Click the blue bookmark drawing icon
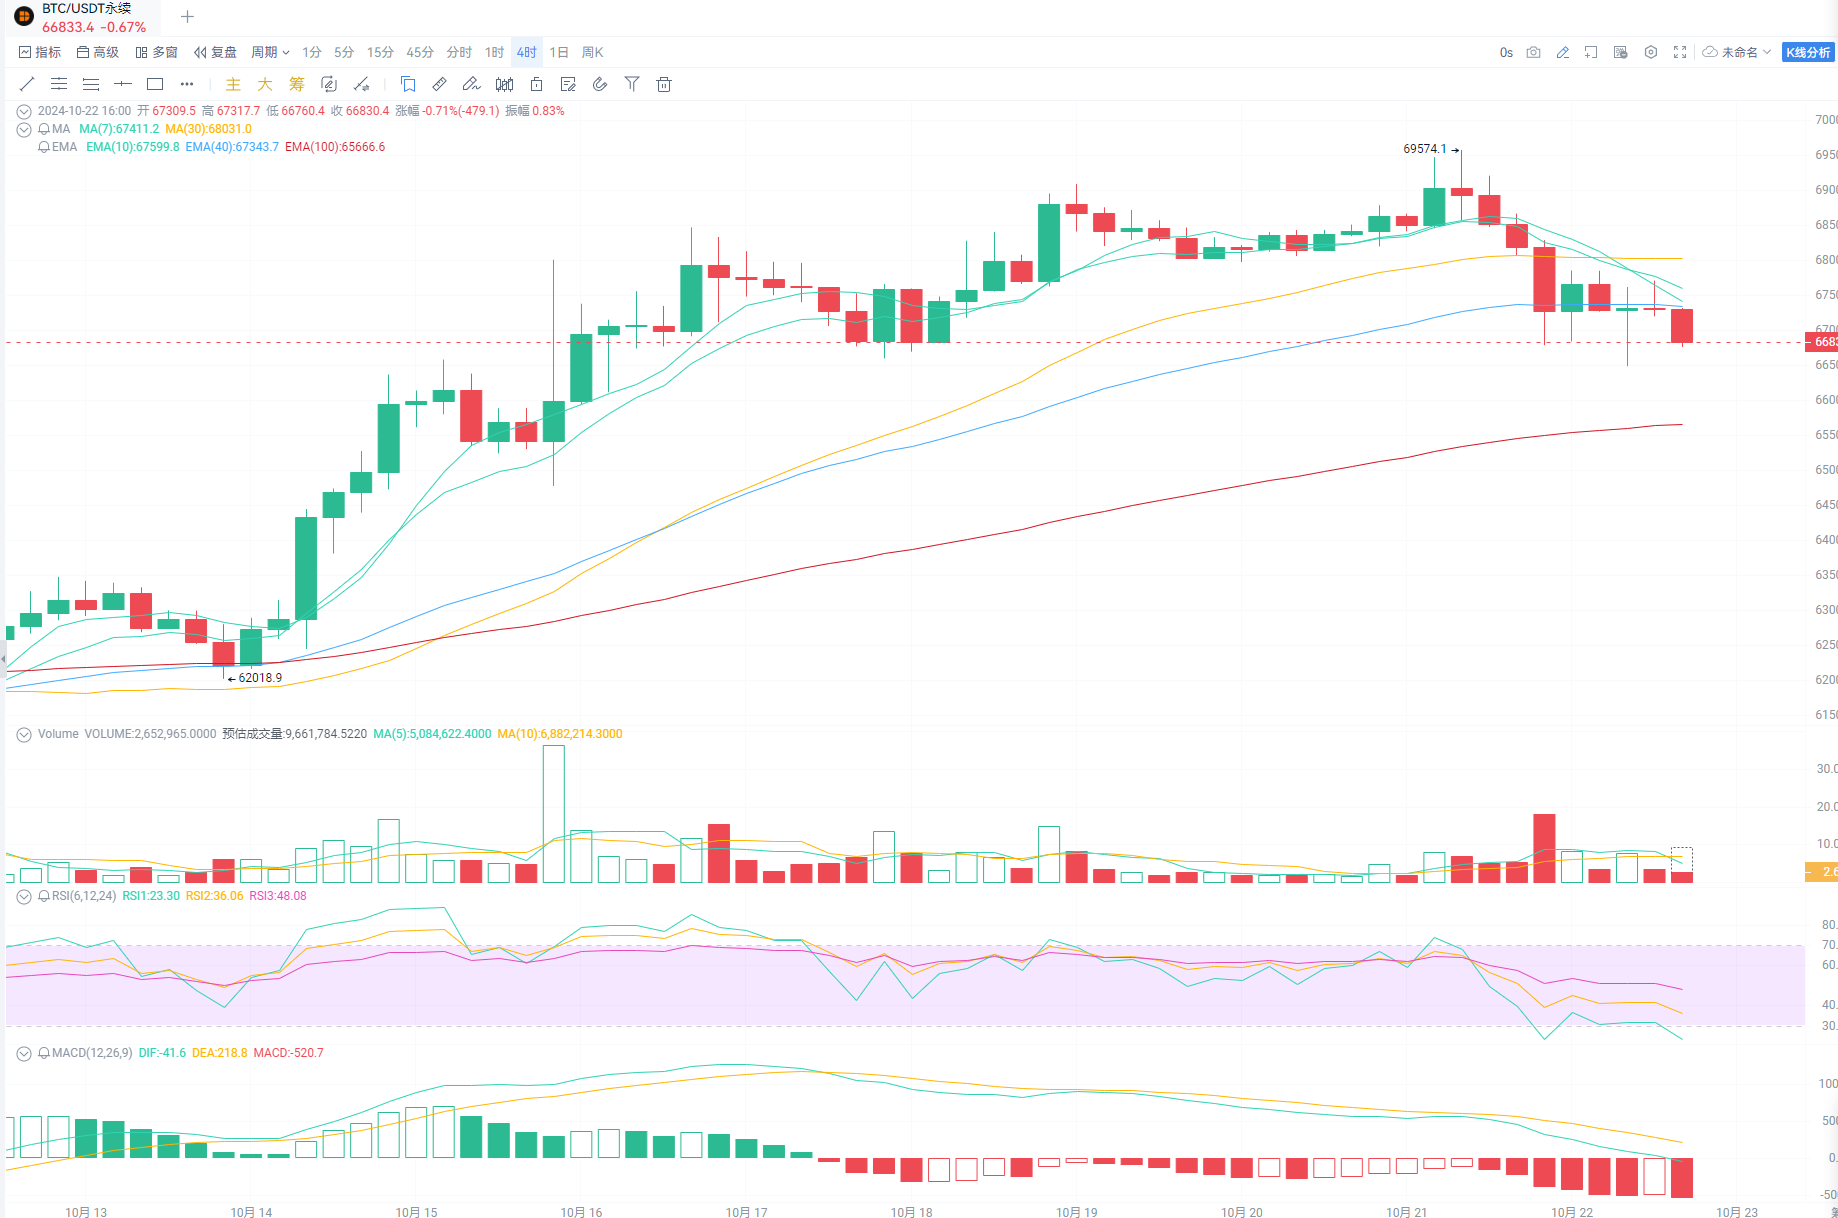The image size is (1838, 1218). coord(408,84)
